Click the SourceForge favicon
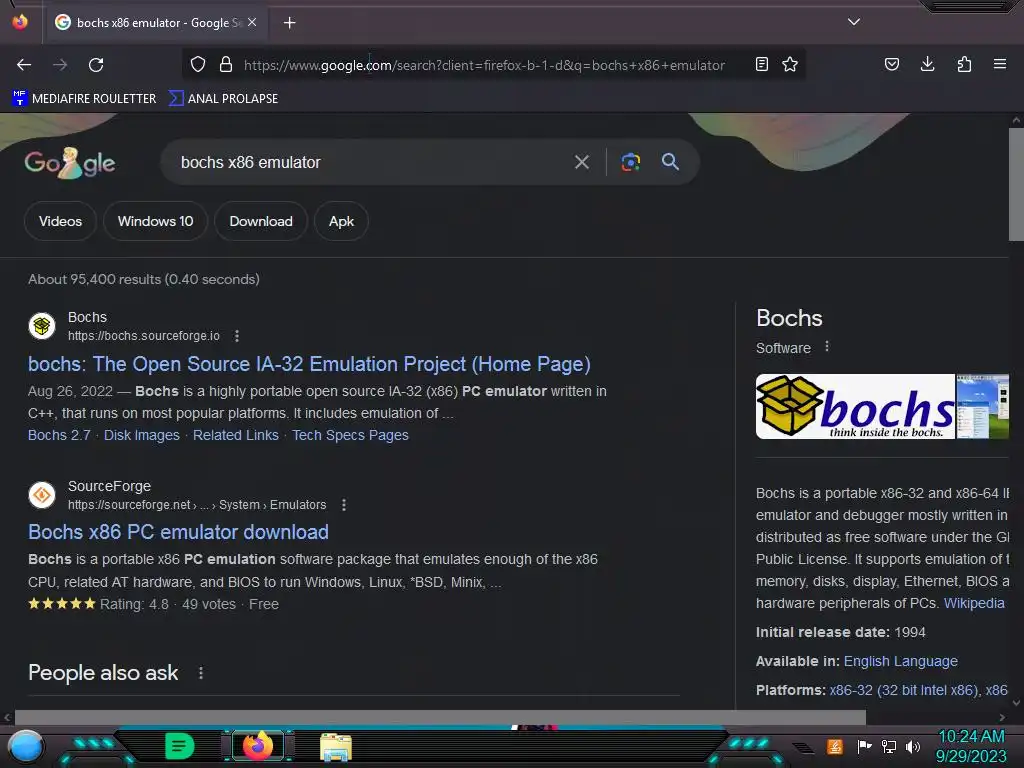The height and width of the screenshot is (768, 1024). point(42,495)
